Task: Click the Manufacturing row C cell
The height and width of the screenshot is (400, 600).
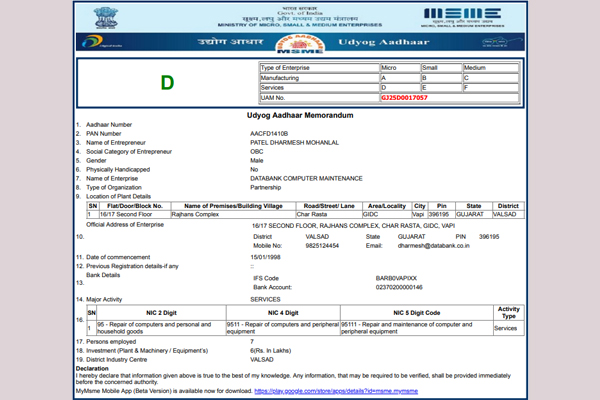Action: (491, 78)
